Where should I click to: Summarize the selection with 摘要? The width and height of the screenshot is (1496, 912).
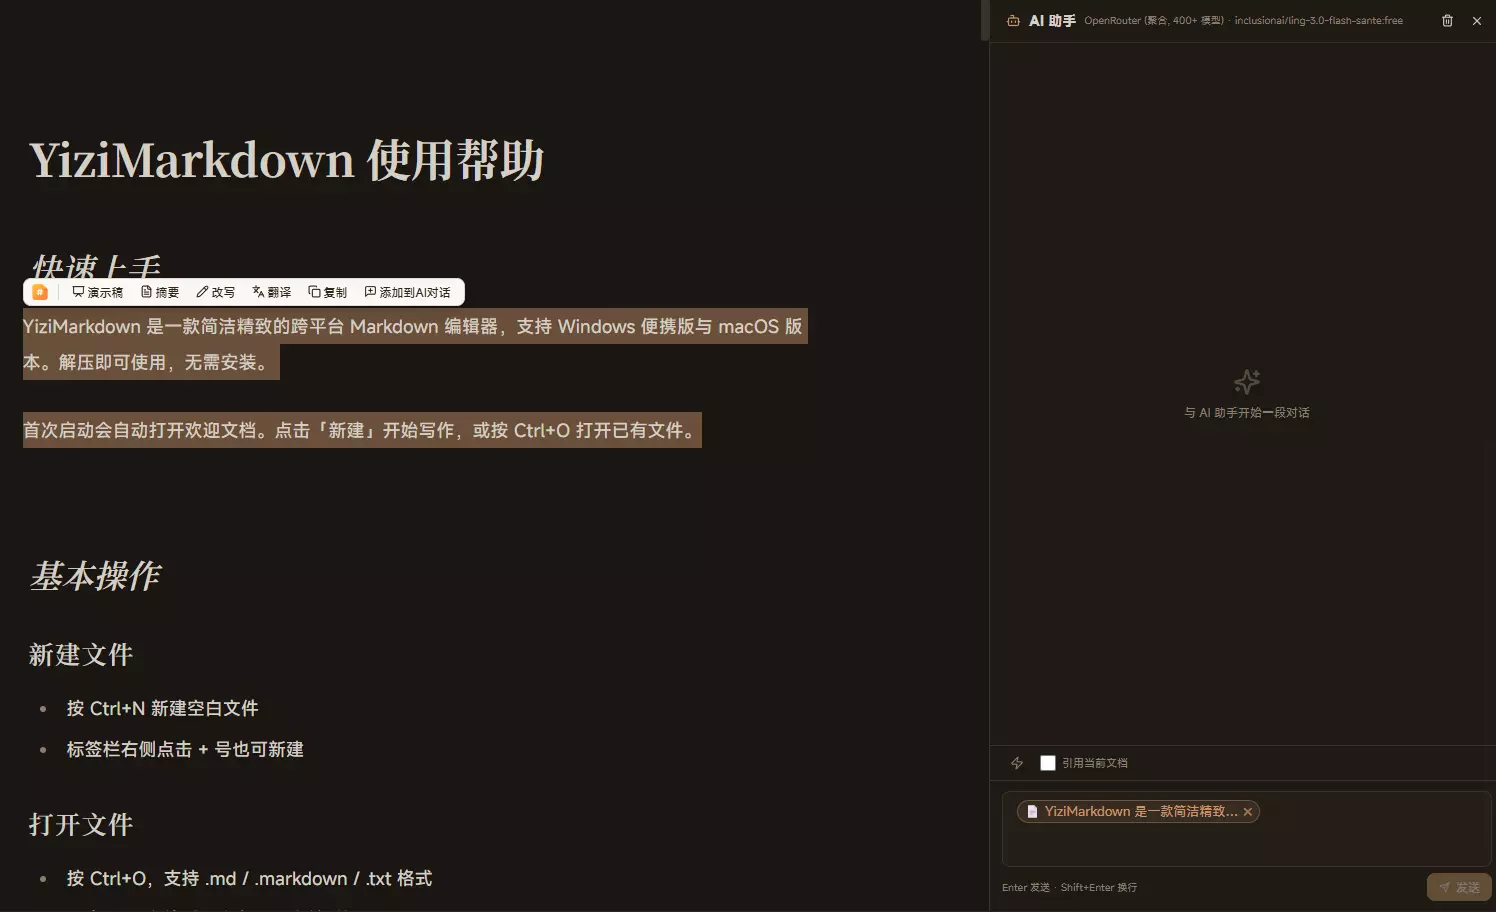(160, 292)
